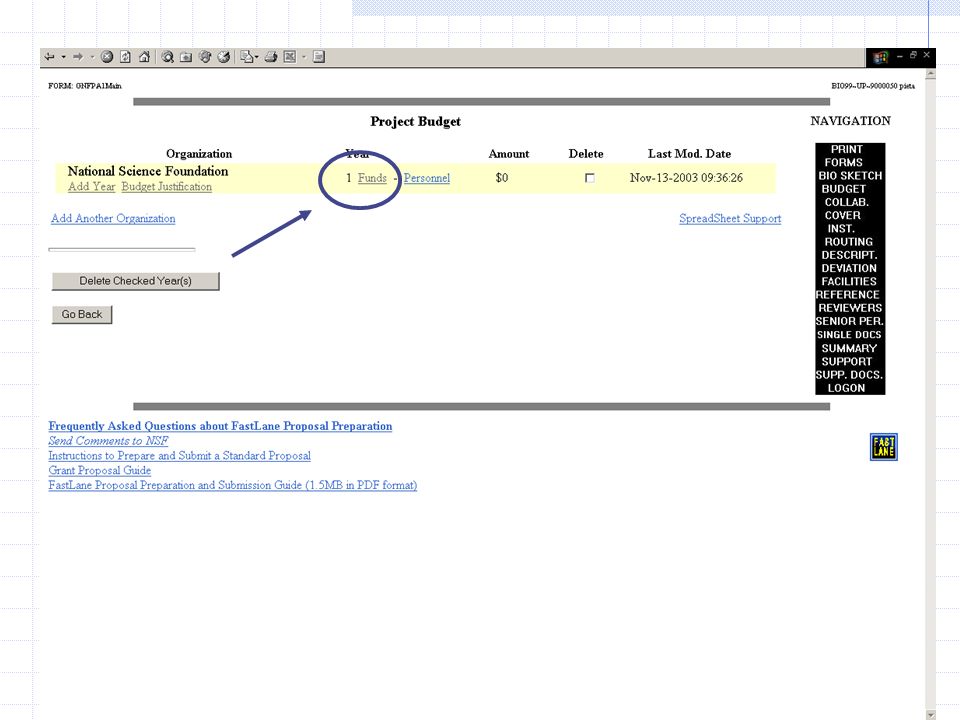The image size is (960, 720).
Task: Click the Refresh page icon
Action: pos(126,57)
